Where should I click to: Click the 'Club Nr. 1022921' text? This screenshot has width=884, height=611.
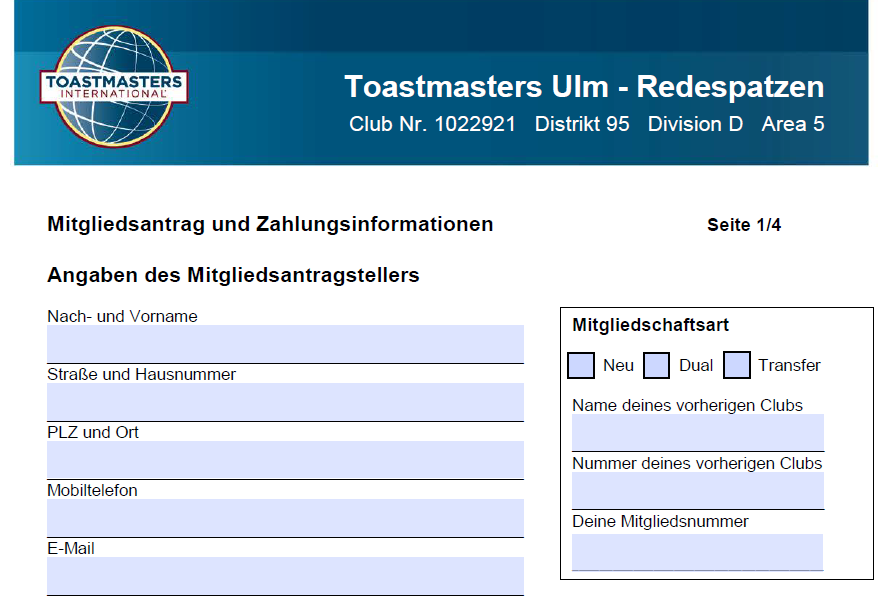(x=432, y=124)
